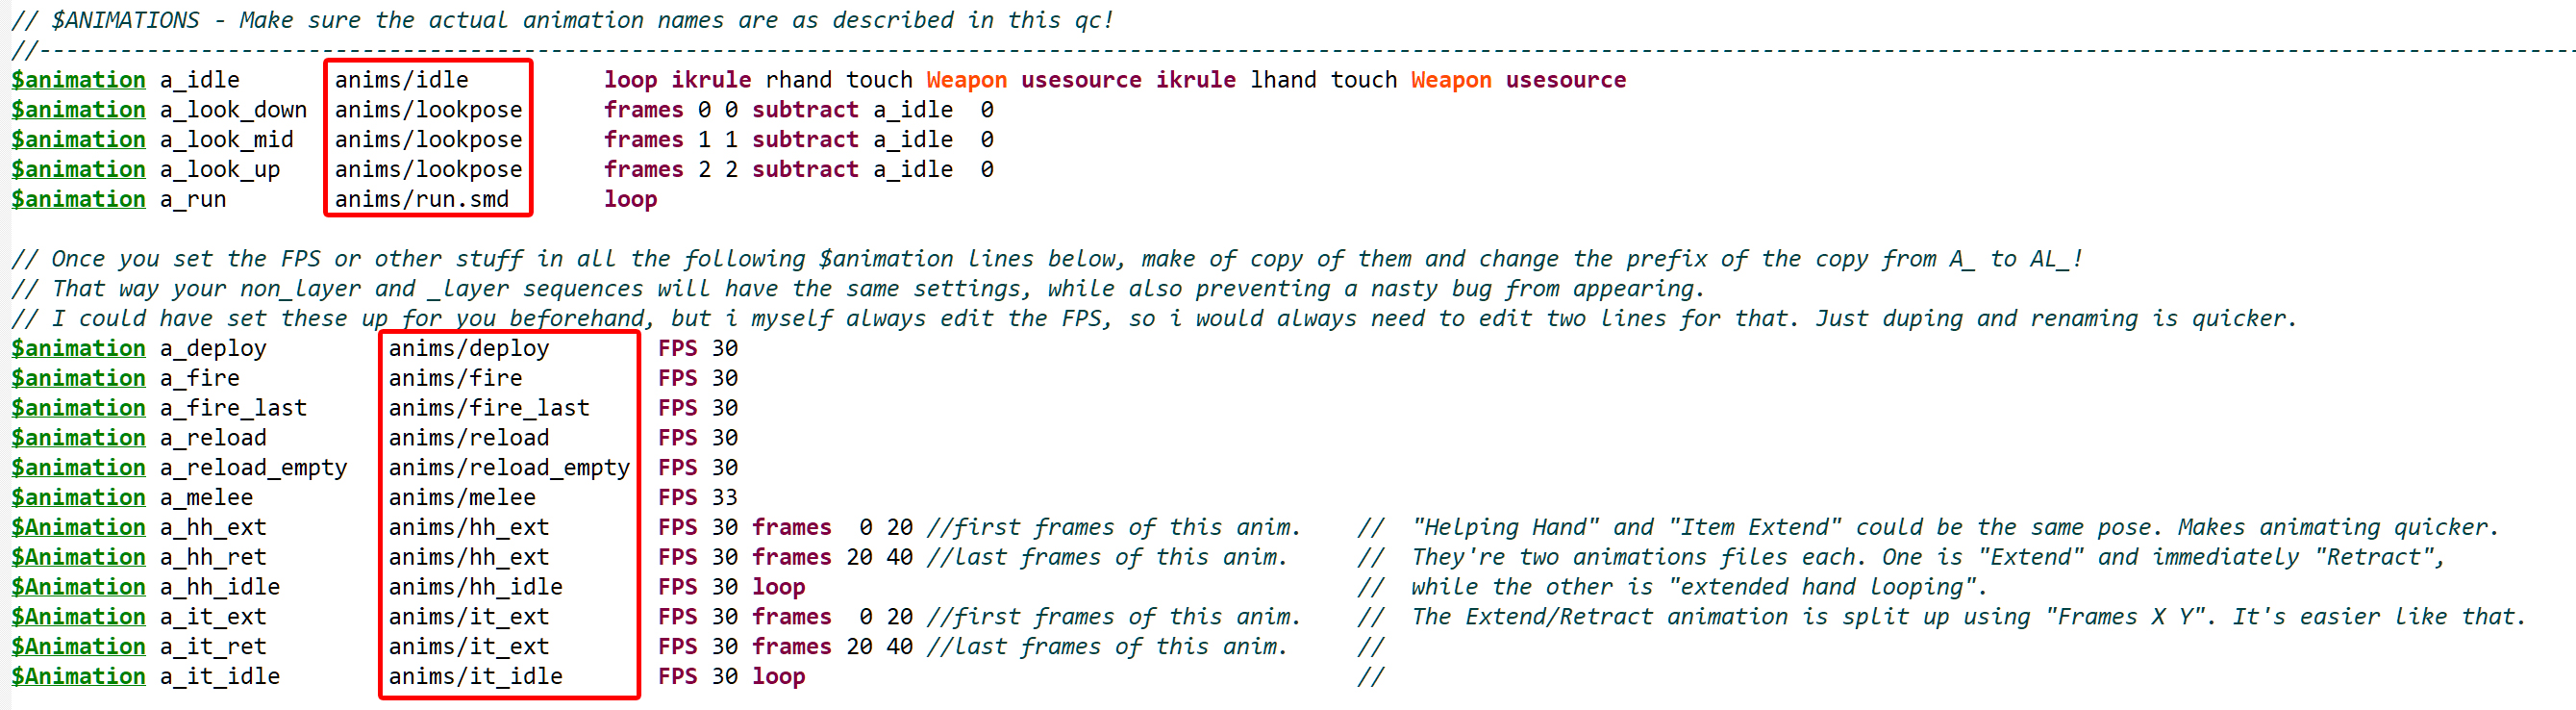Click the $animation keyword before a_idle
Viewport: 2576px width, 710px height.
78,80
